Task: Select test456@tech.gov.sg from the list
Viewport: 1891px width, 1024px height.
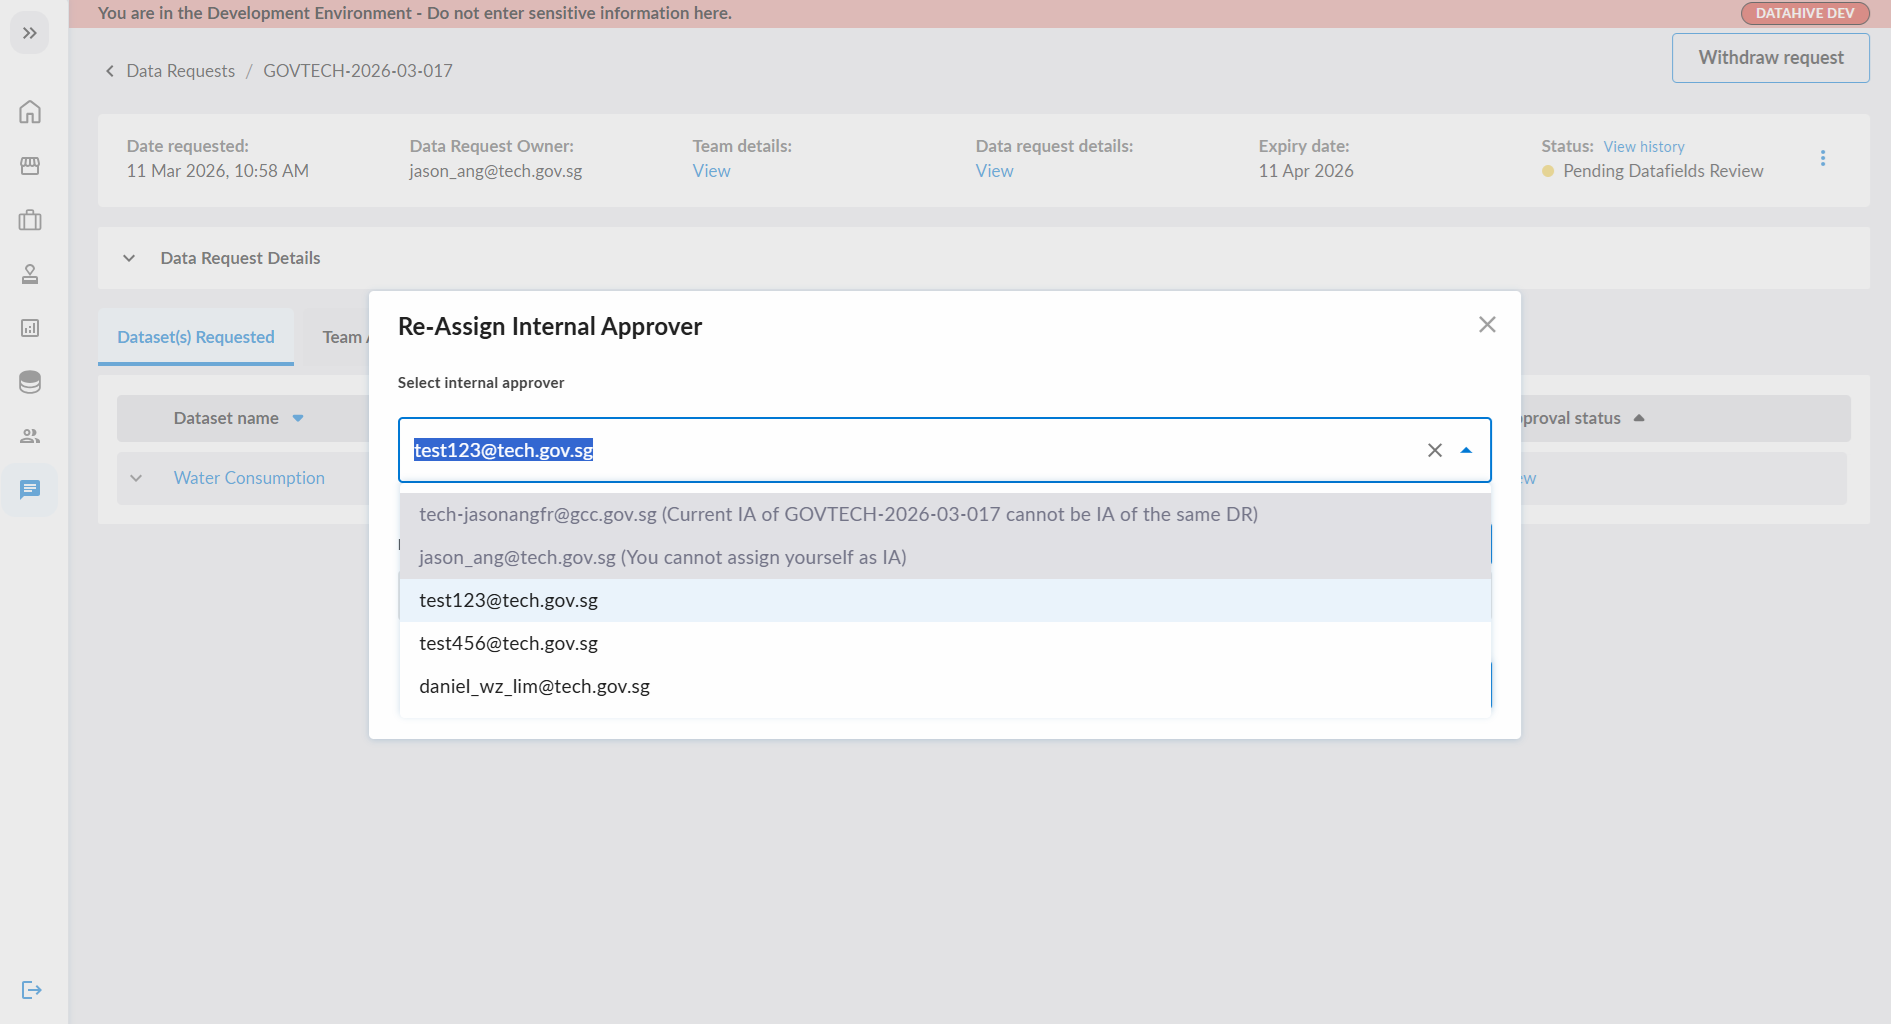Action: [945, 643]
